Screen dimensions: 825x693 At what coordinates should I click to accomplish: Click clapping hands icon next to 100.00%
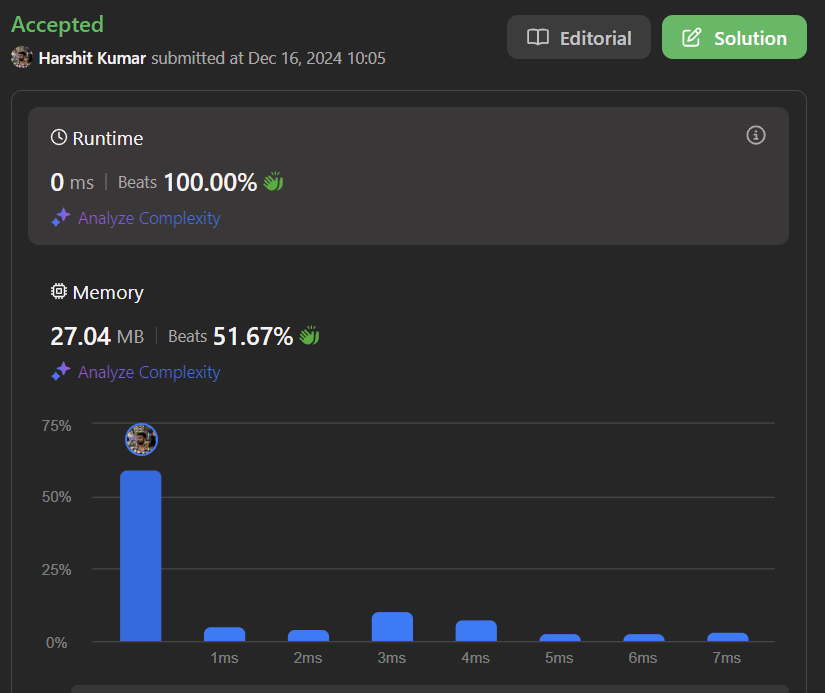[274, 182]
